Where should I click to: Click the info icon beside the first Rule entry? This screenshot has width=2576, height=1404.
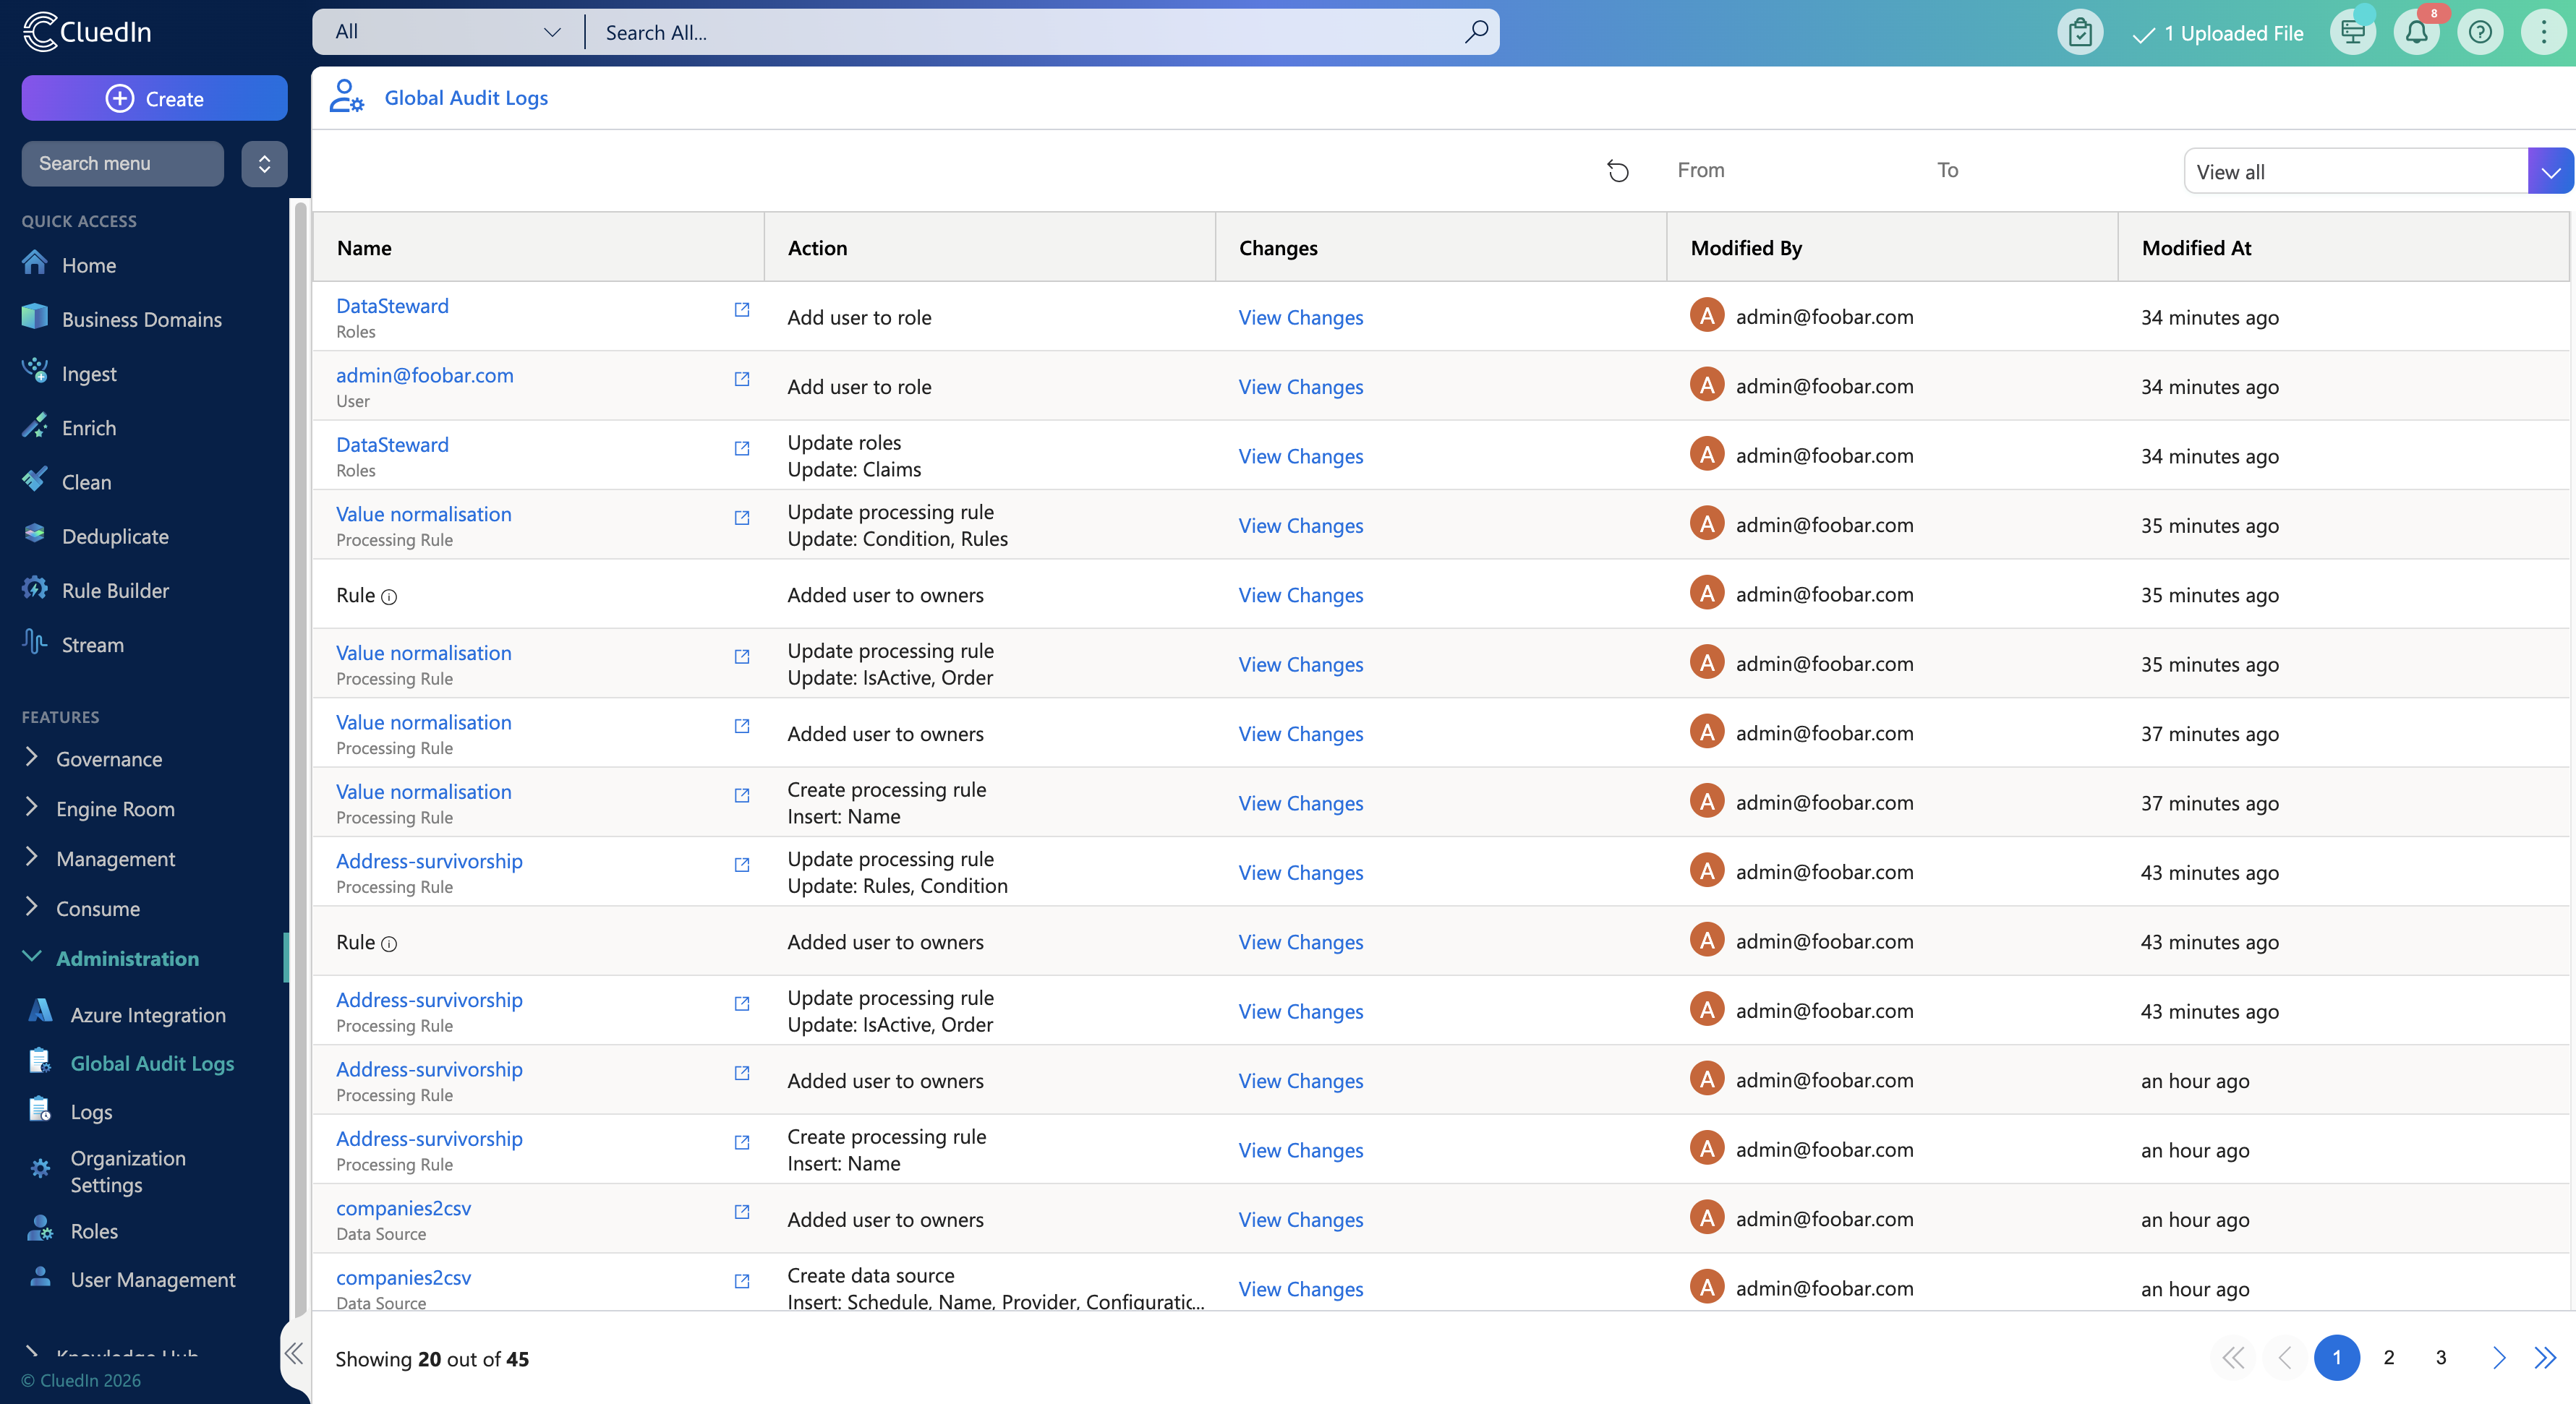pos(389,597)
